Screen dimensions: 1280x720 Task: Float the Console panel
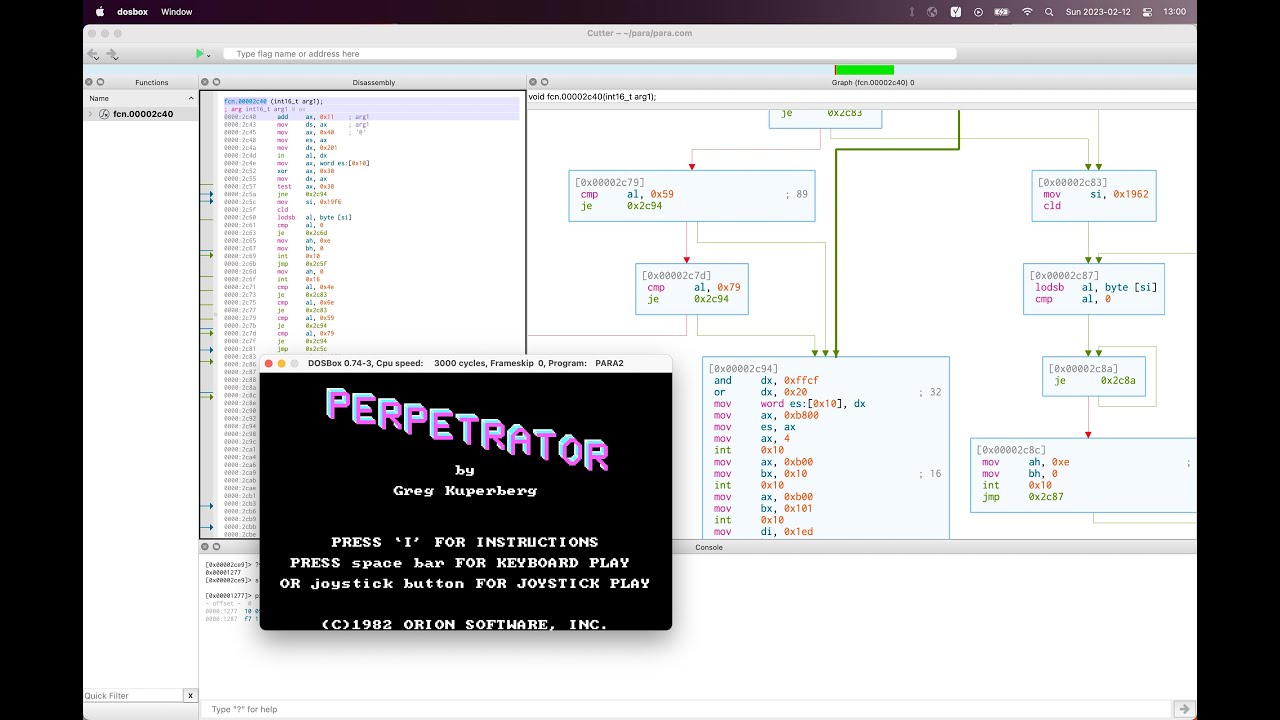coord(216,547)
